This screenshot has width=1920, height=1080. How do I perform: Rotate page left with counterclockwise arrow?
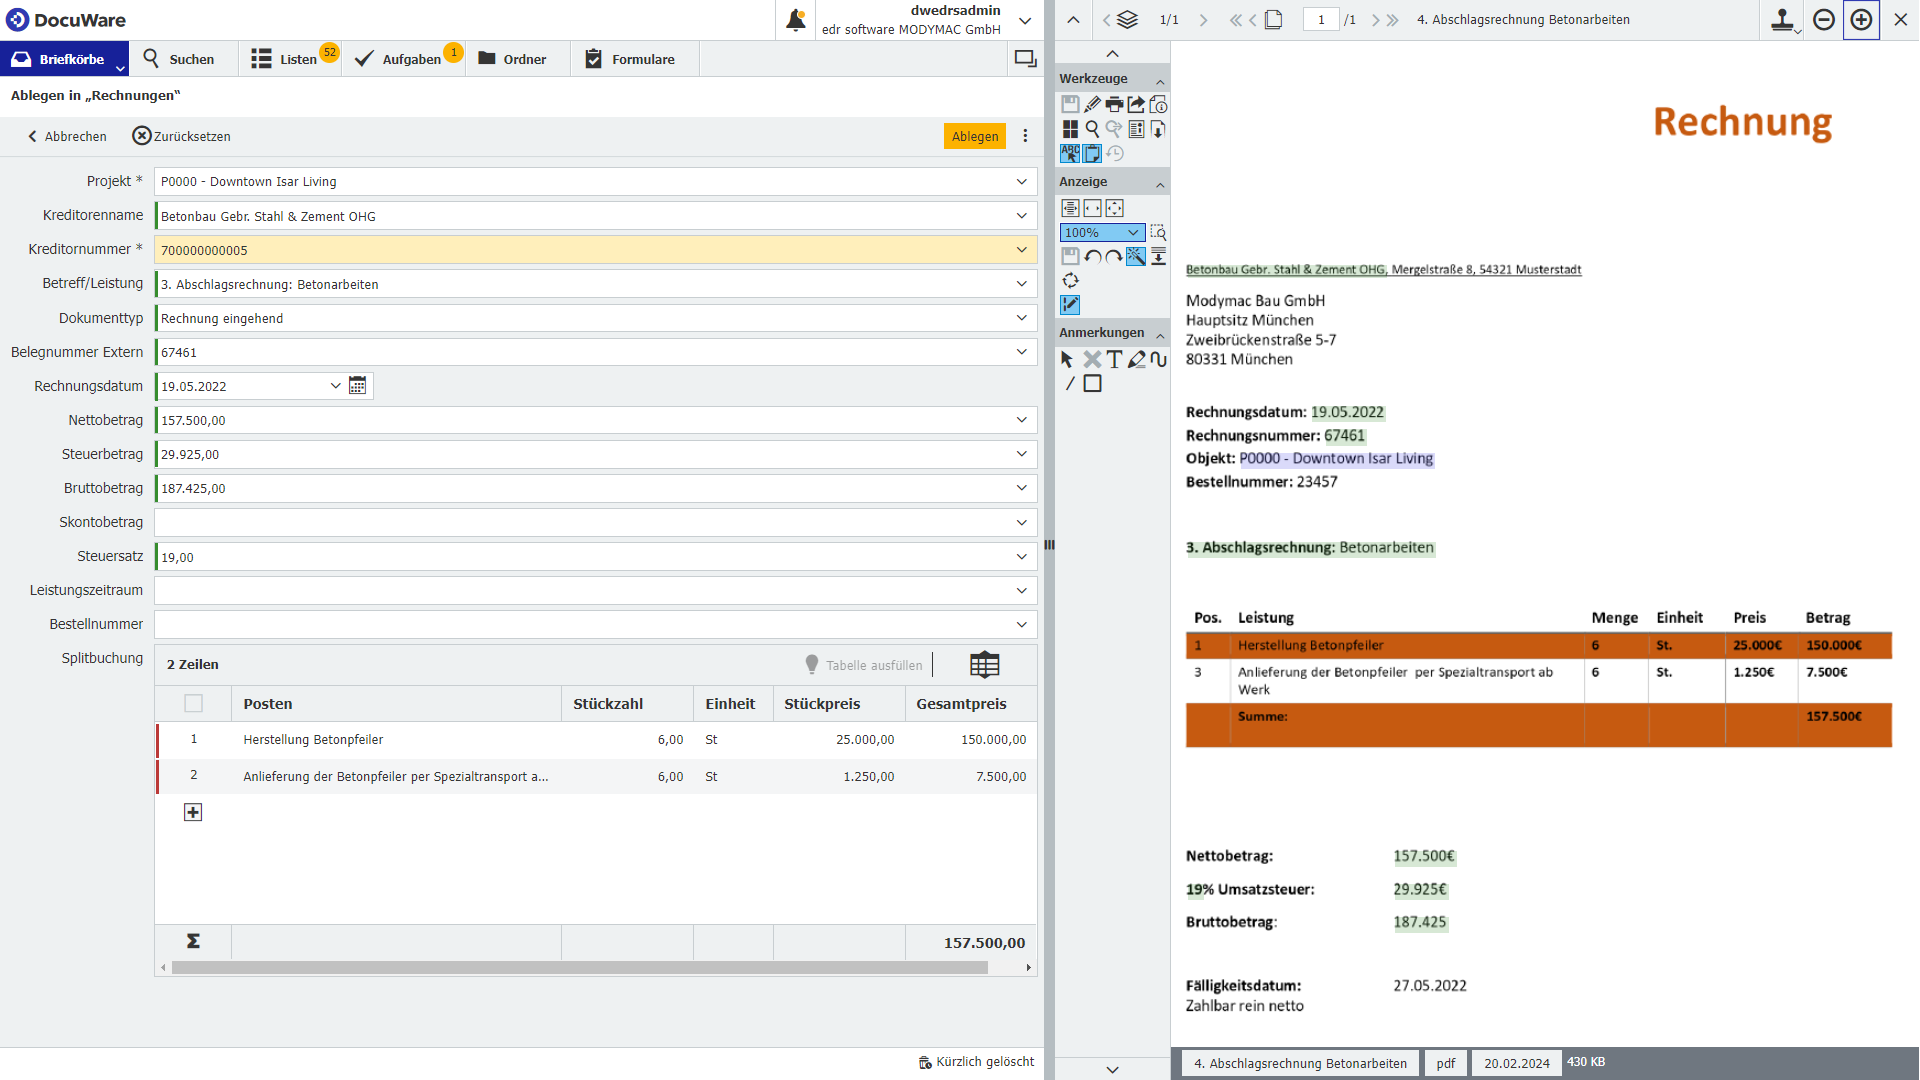[1092, 256]
